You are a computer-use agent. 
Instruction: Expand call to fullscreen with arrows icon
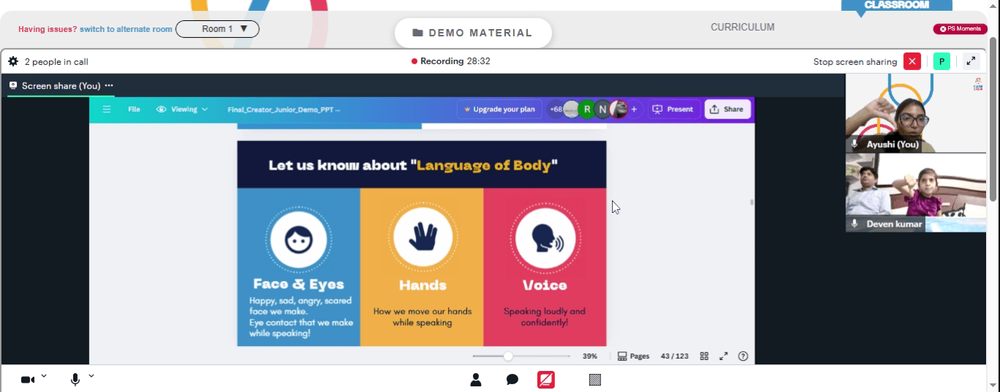pyautogui.click(x=971, y=62)
